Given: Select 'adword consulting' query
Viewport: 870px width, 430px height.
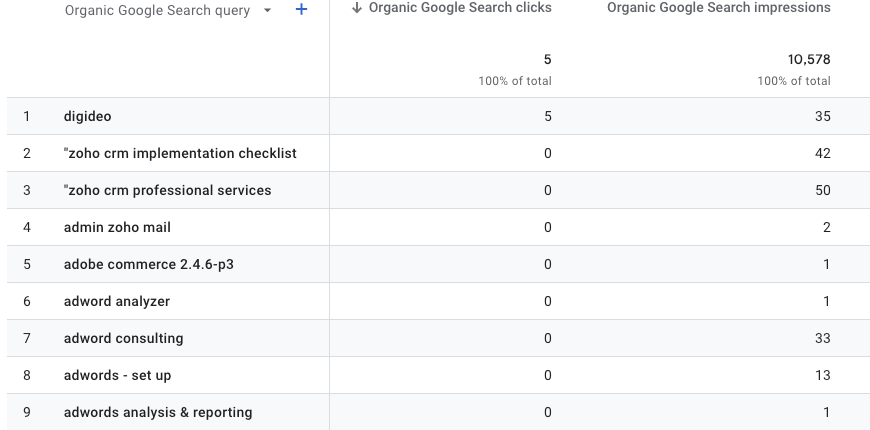Looking at the screenshot, I should click(x=123, y=338).
